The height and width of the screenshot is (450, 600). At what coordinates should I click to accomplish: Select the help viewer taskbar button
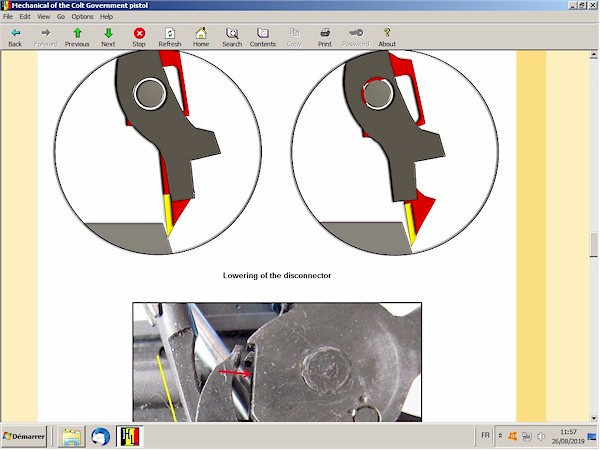[x=130, y=436]
